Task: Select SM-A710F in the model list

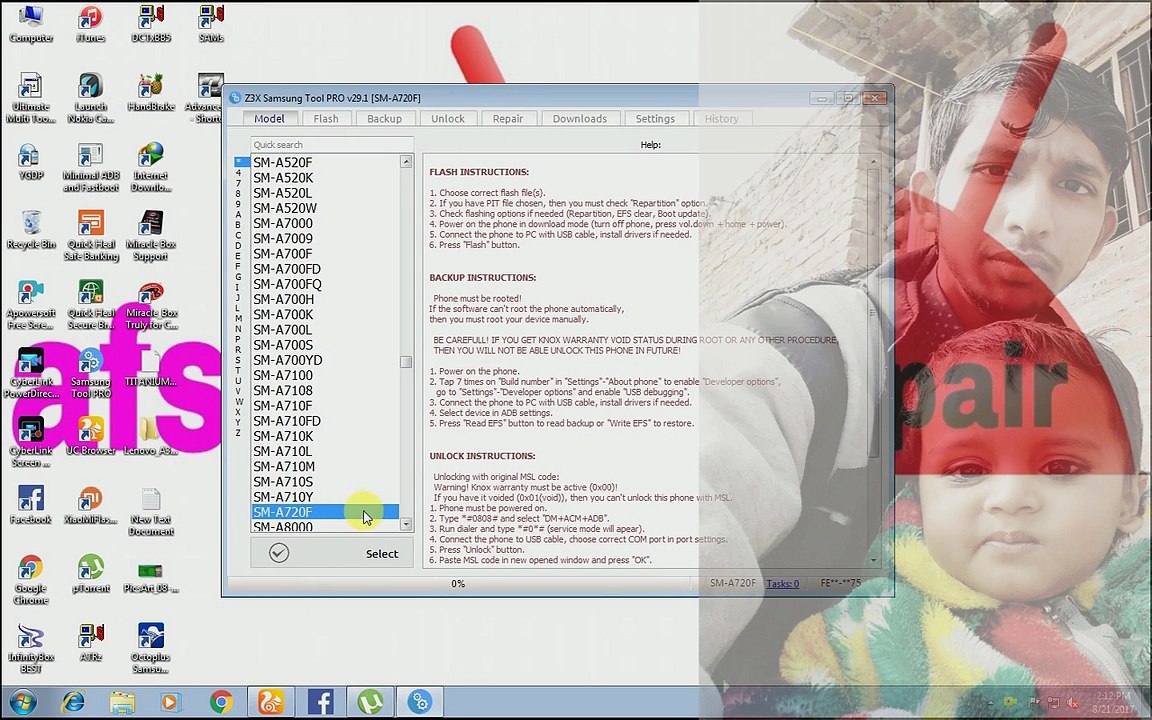Action: [x=283, y=406]
